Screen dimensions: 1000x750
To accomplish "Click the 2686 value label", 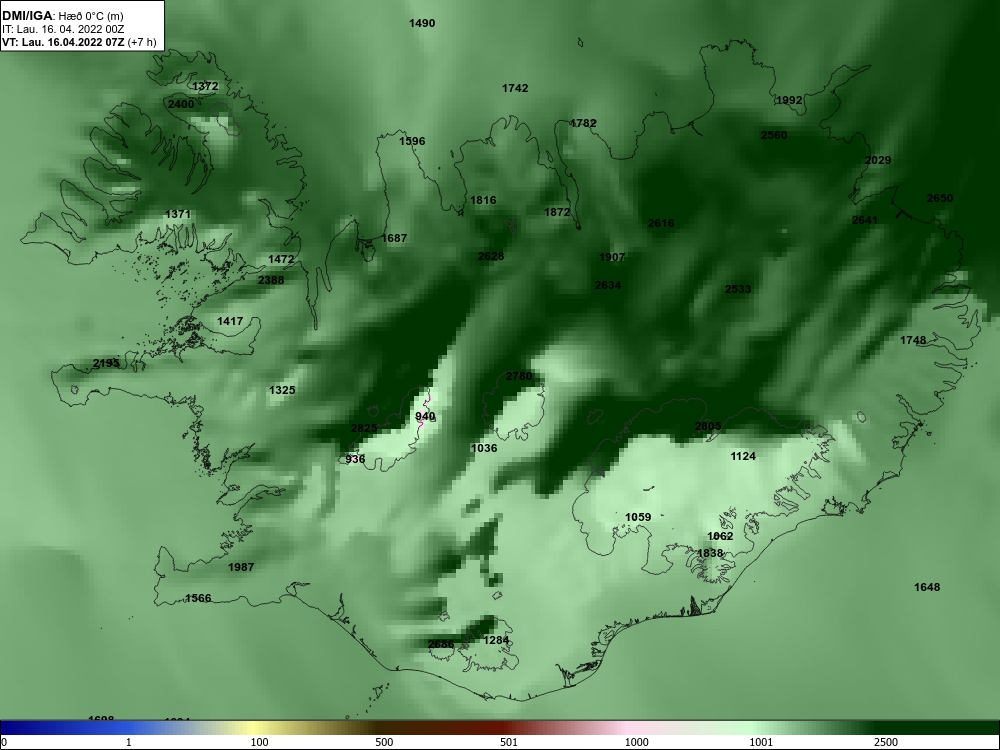I will point(441,644).
